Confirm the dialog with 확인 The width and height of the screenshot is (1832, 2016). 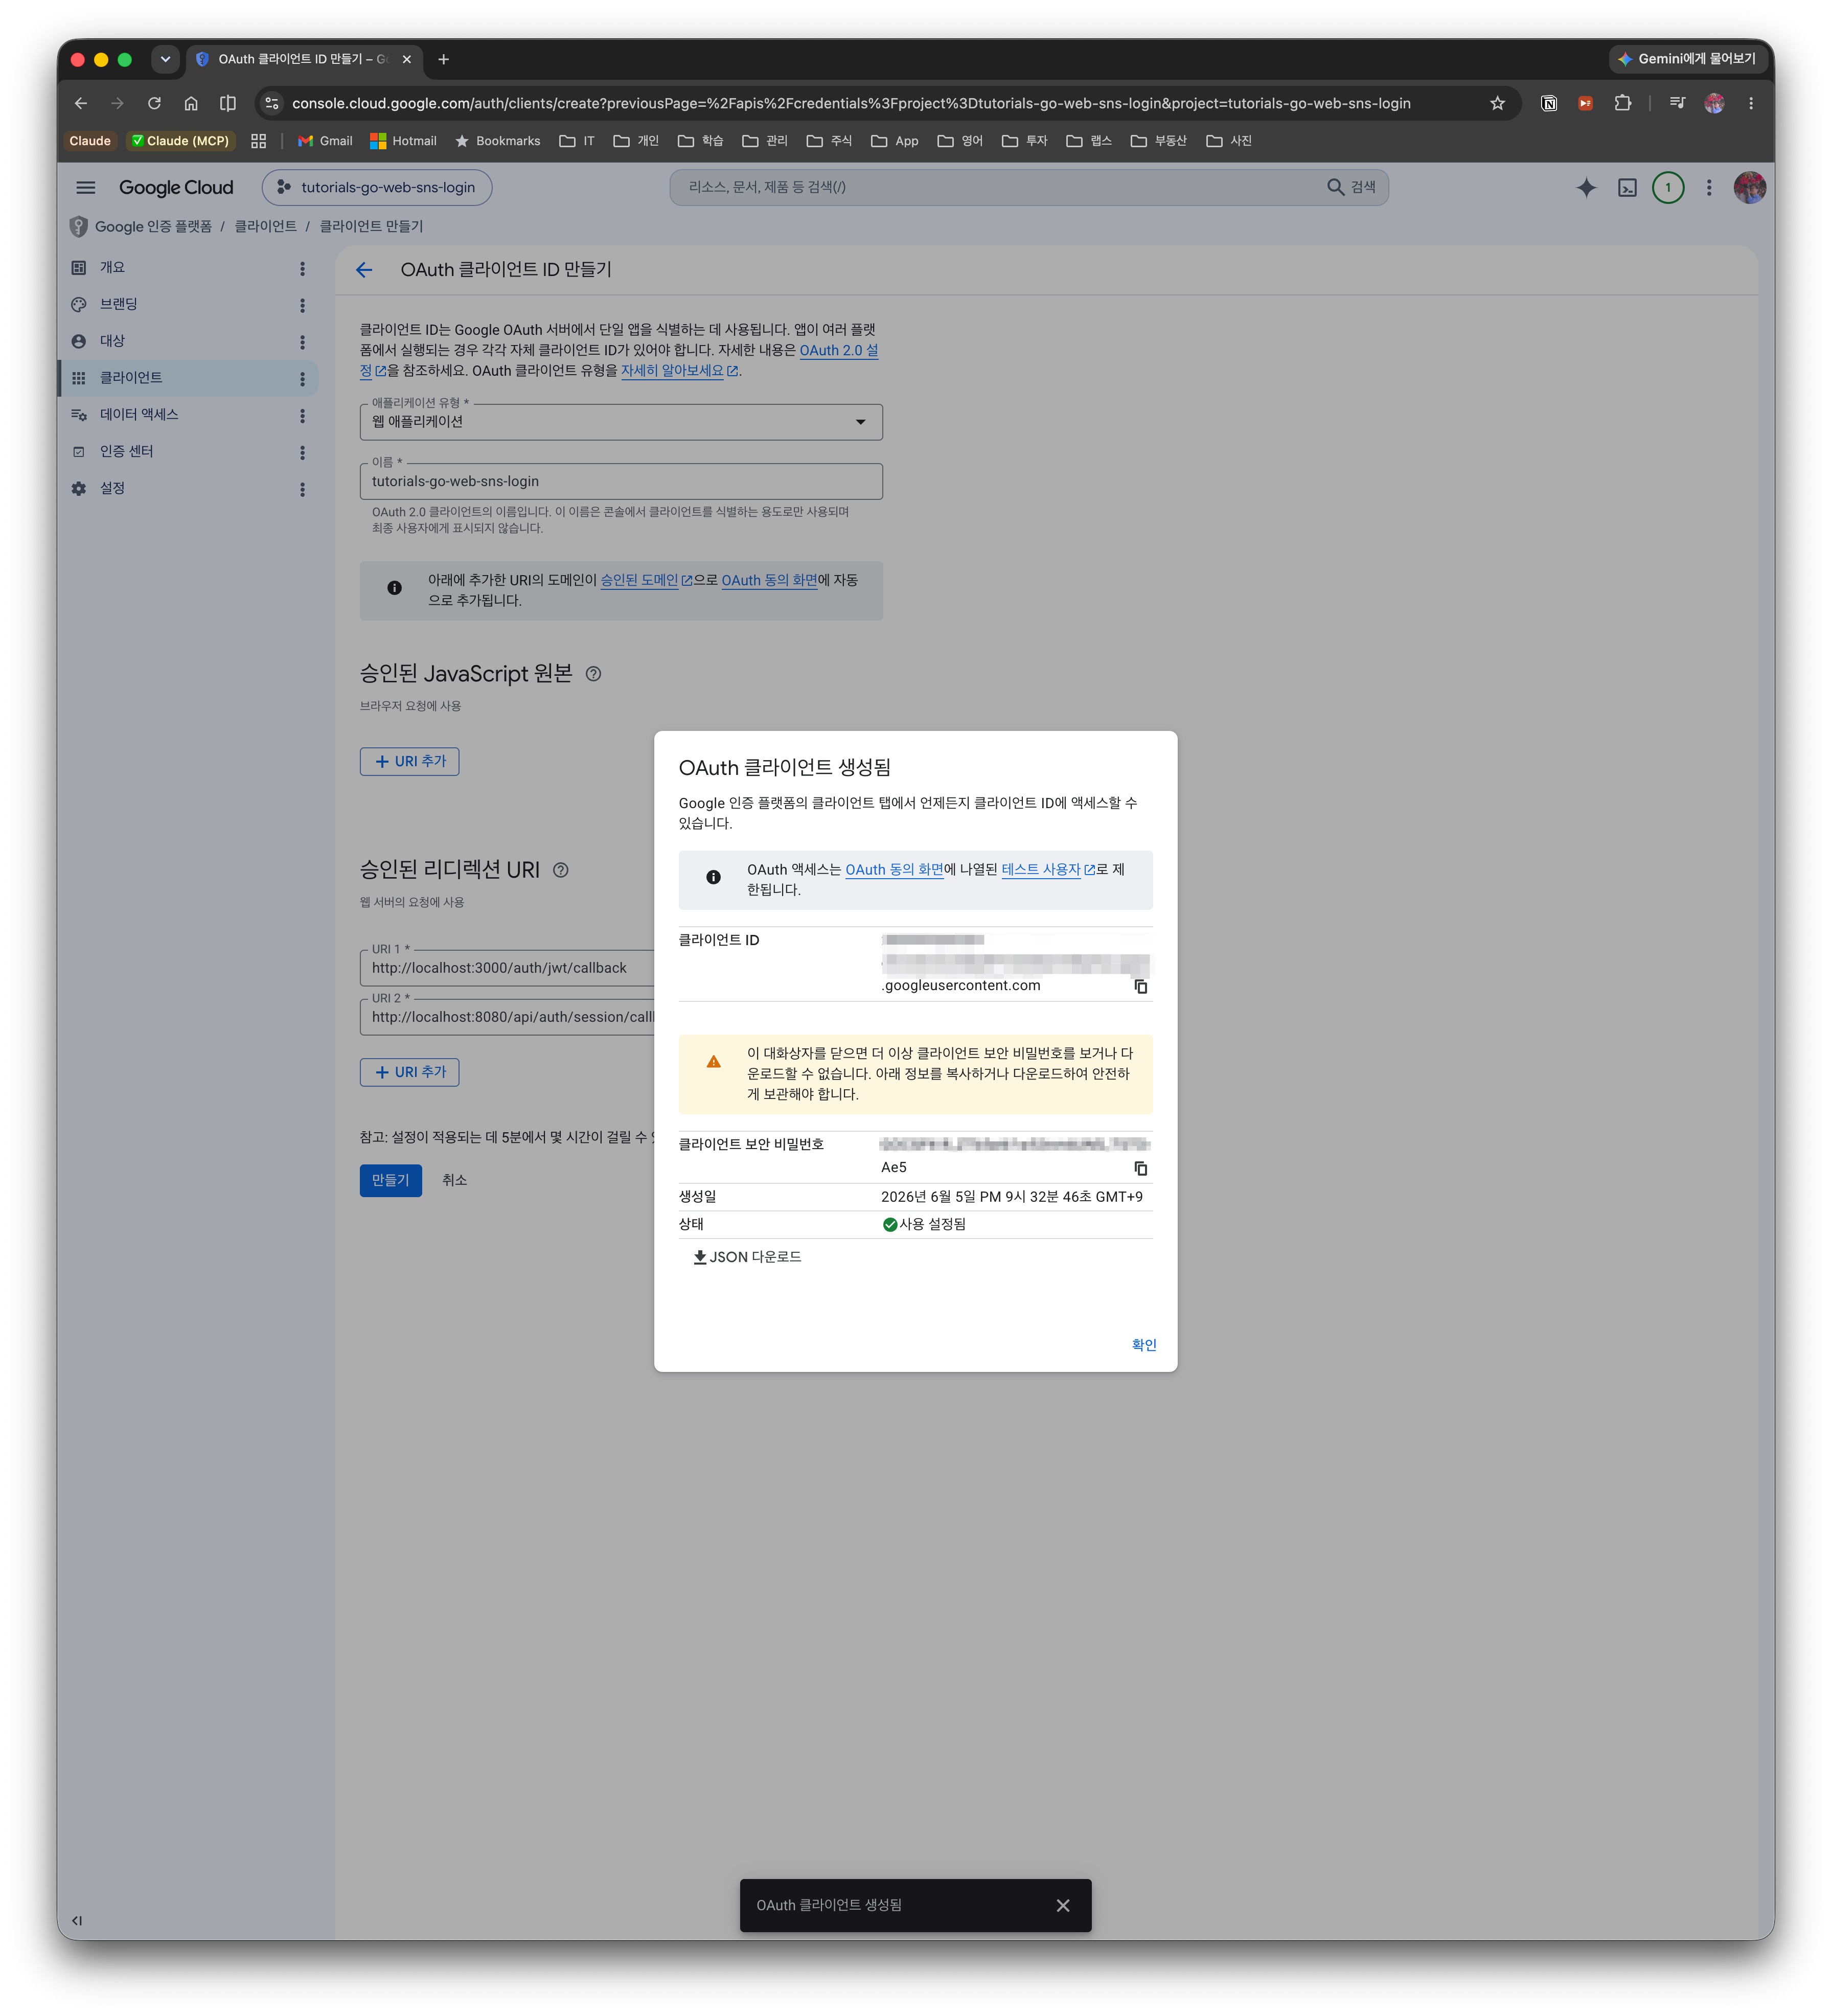tap(1143, 1345)
